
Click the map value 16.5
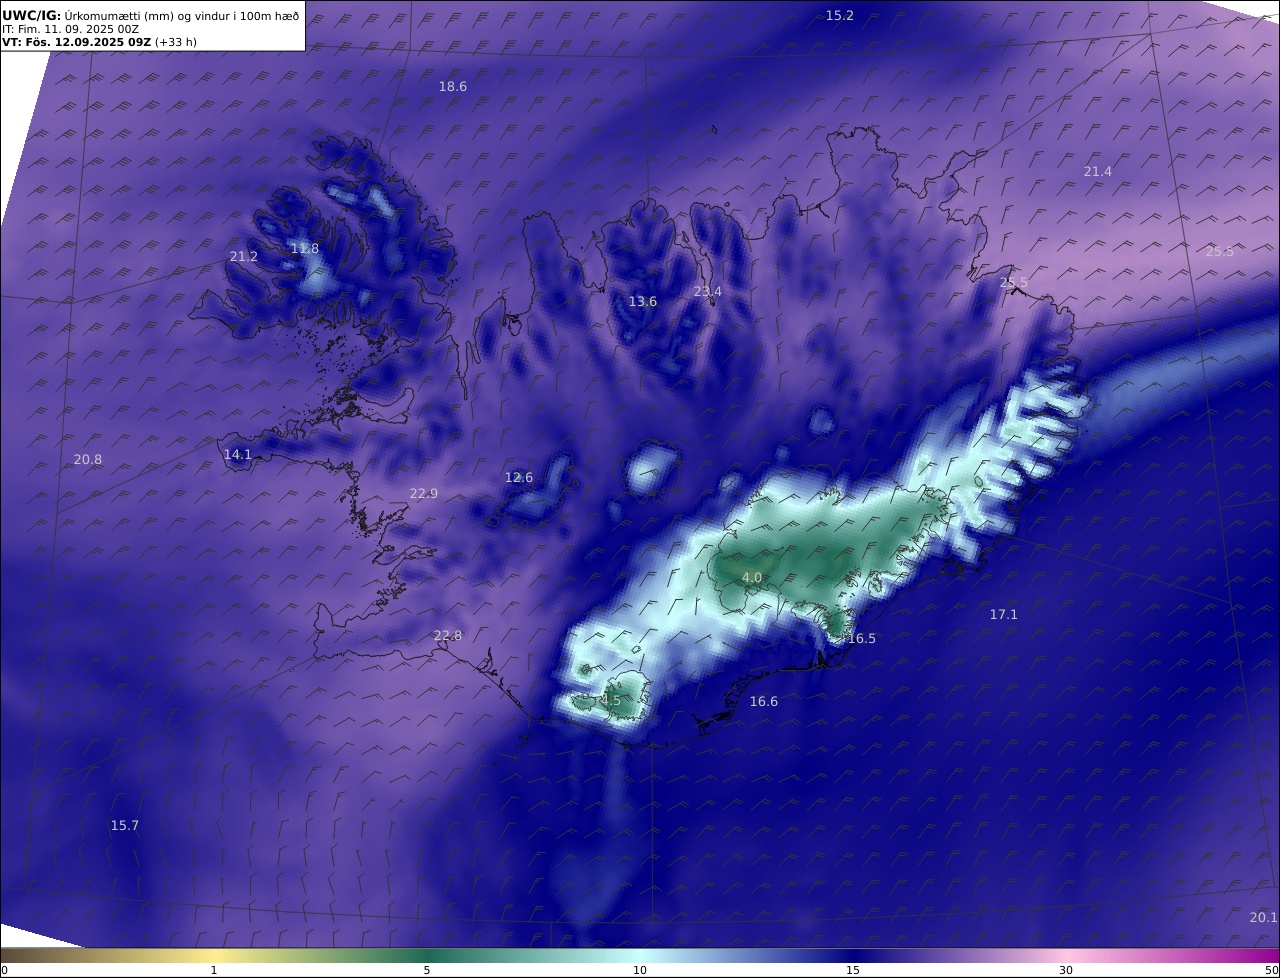[862, 639]
